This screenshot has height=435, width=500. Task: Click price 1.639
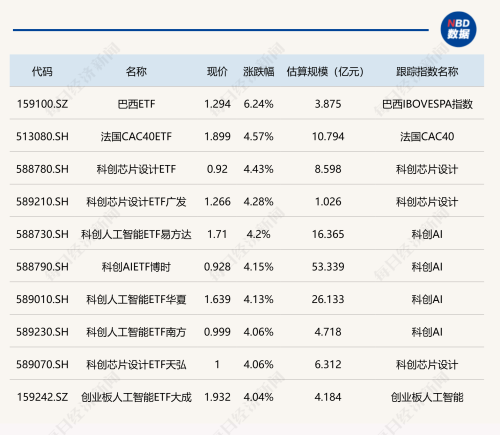pyautogui.click(x=217, y=299)
